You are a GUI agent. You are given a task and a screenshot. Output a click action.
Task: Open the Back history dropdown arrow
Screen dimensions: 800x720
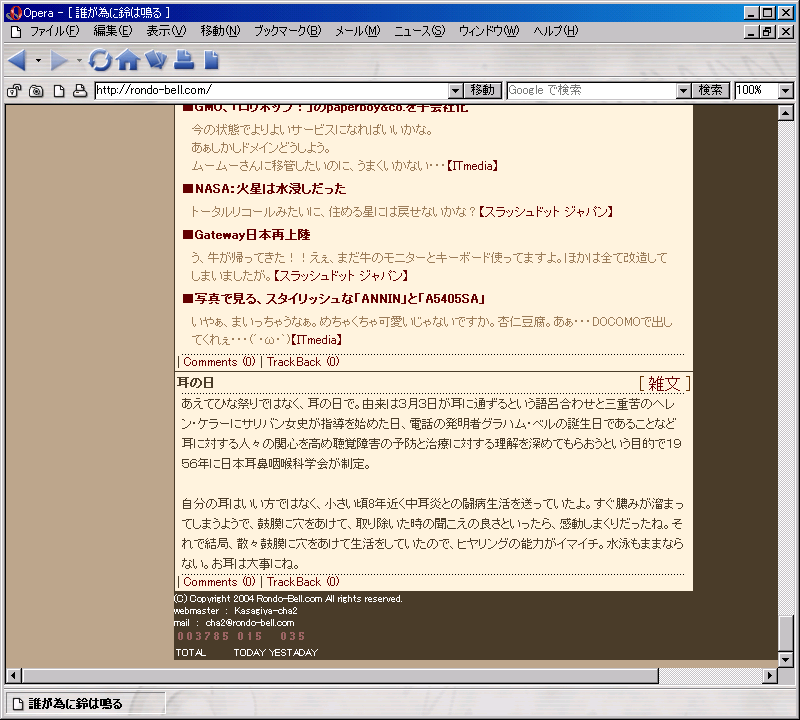click(38, 61)
